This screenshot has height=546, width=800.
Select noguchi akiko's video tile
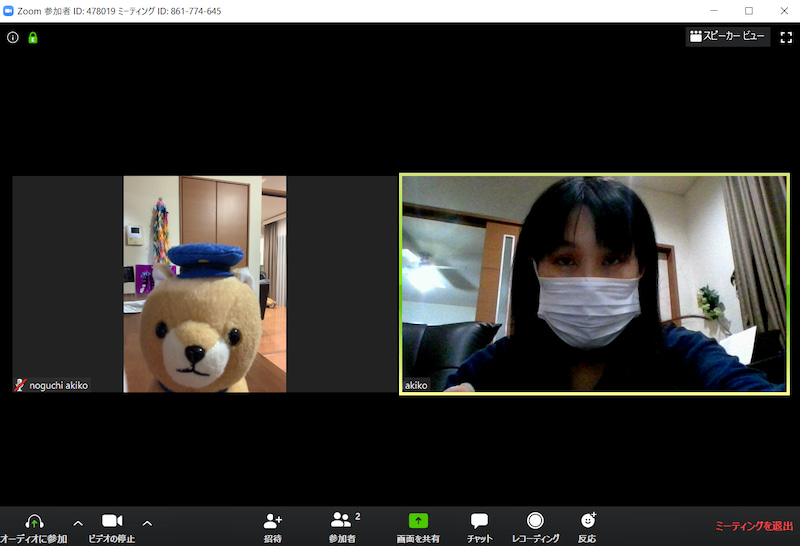[205, 284]
